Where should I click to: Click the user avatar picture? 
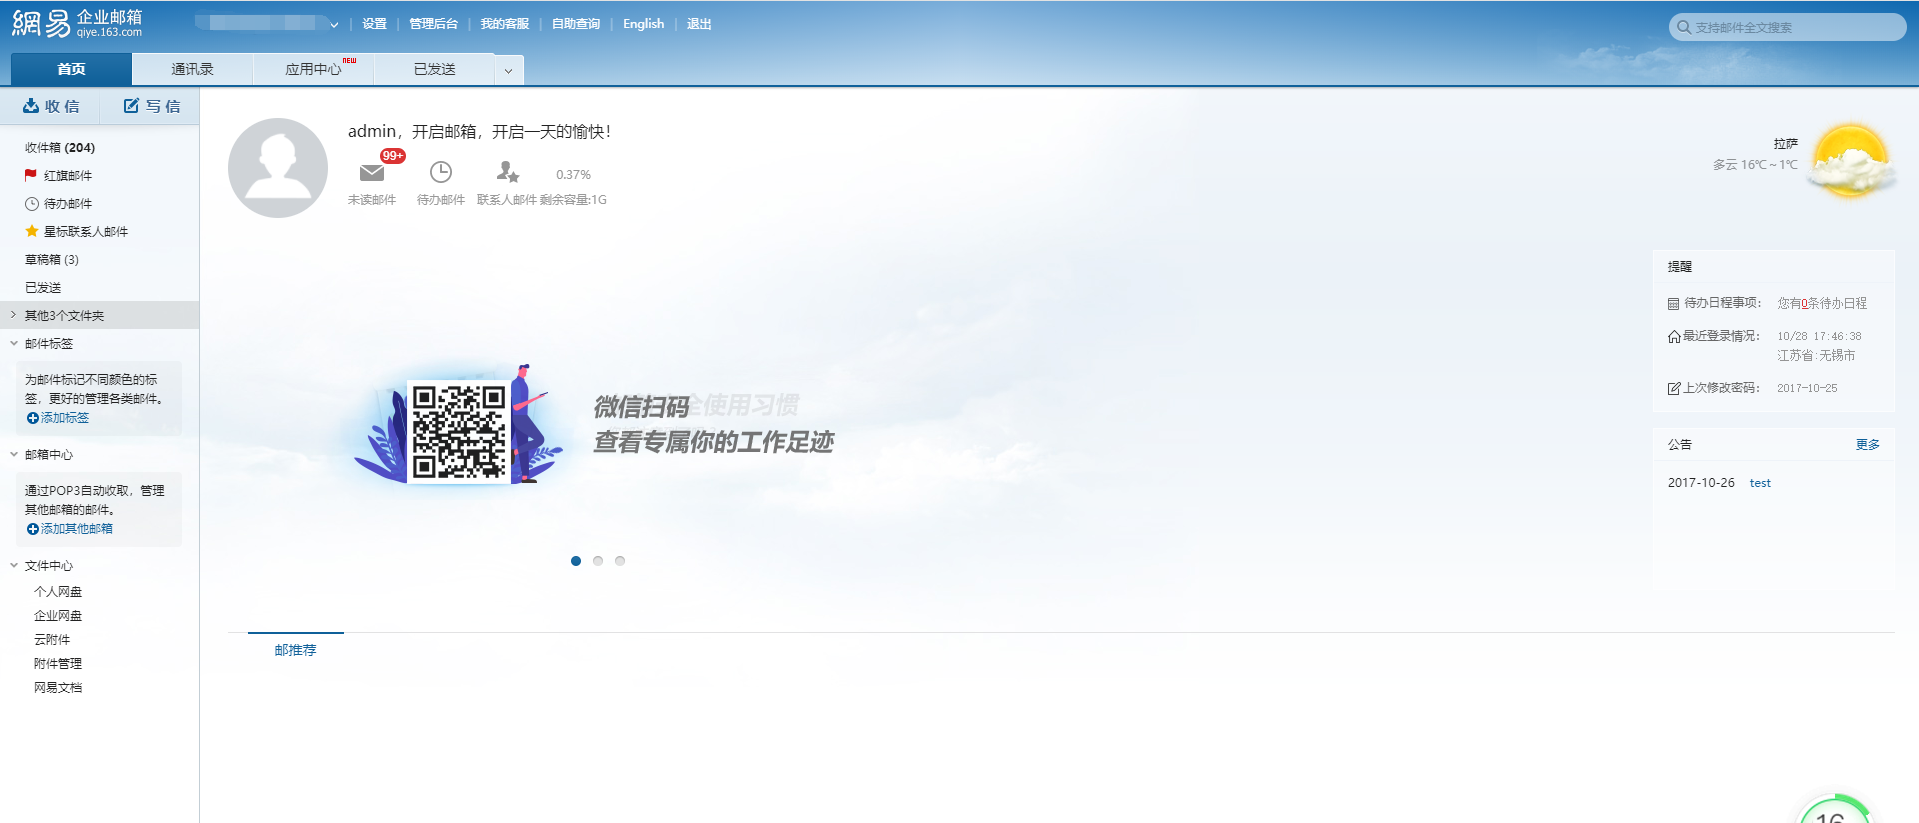[278, 168]
